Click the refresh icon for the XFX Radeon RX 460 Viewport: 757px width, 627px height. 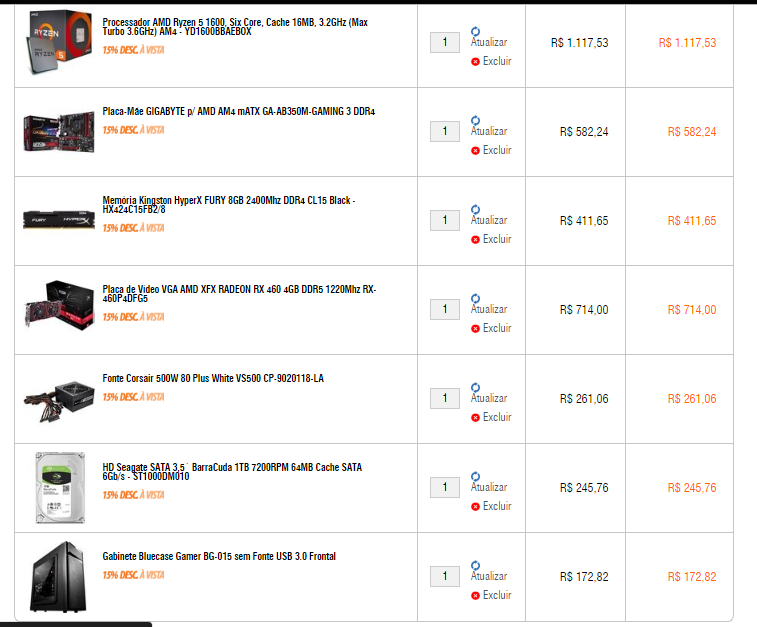(x=476, y=298)
